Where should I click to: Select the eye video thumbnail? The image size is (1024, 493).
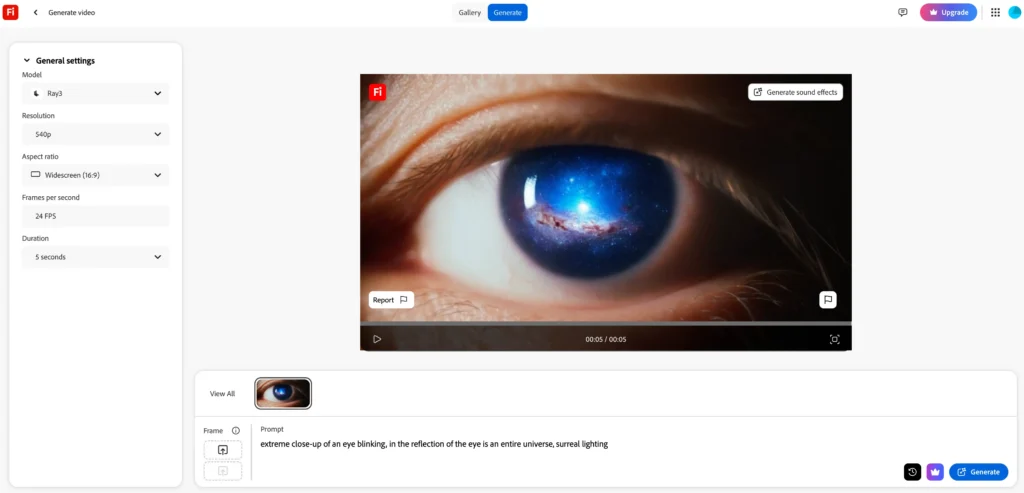pos(283,393)
